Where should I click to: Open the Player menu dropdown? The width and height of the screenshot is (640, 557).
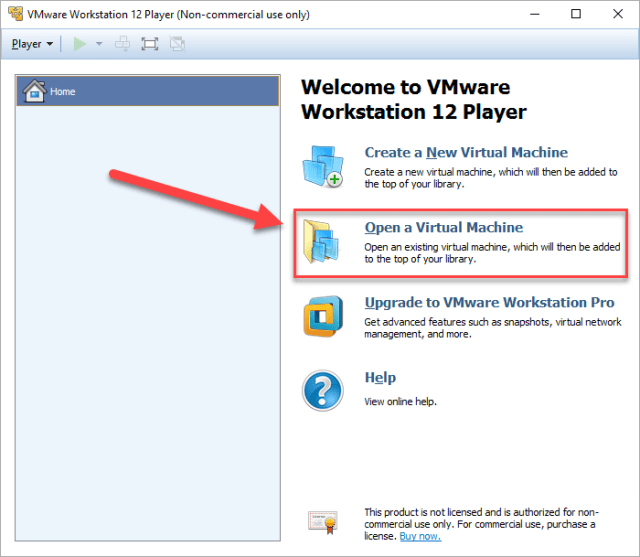[x=32, y=44]
